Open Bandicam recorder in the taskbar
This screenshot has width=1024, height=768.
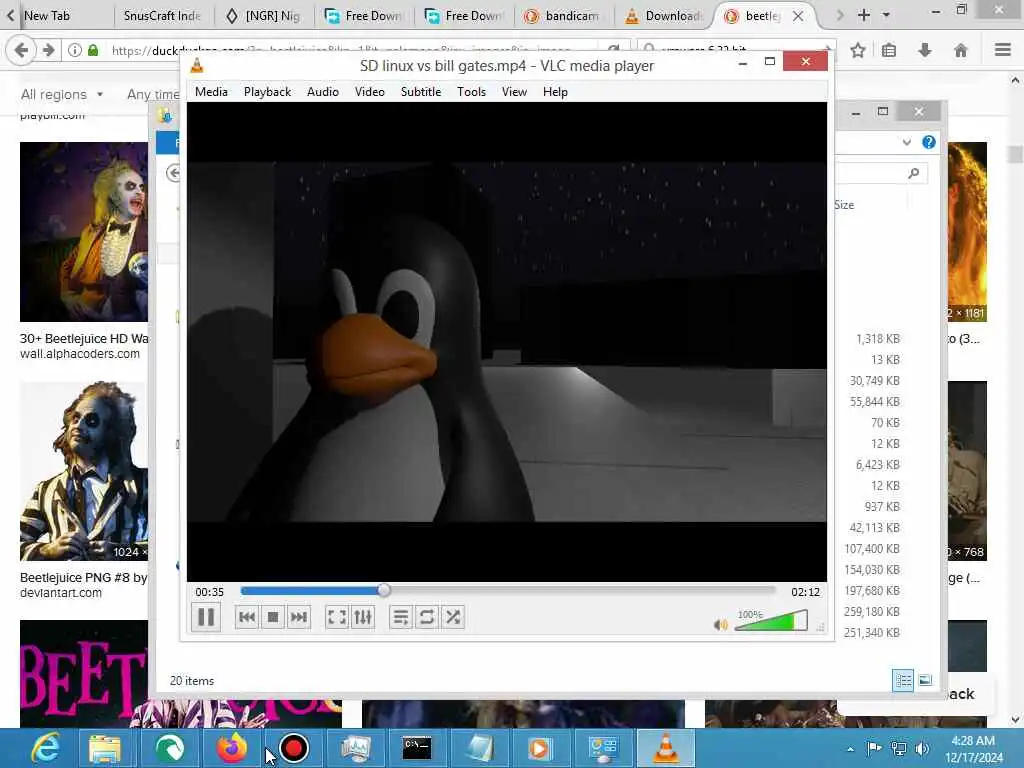coord(293,748)
